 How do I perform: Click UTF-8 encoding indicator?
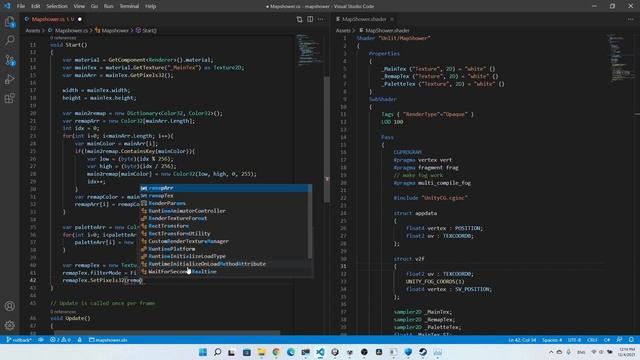coord(574,340)
